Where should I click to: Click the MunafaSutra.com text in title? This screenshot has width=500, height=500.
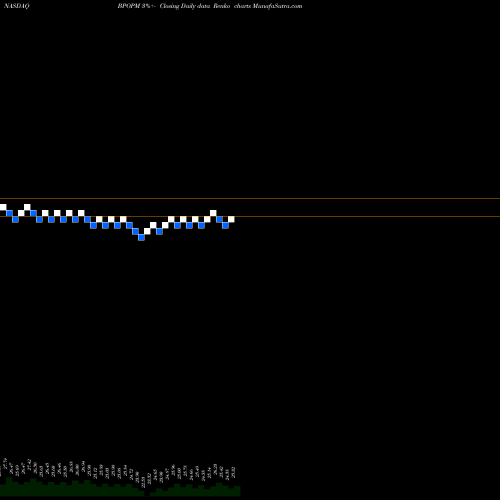(x=277, y=6)
